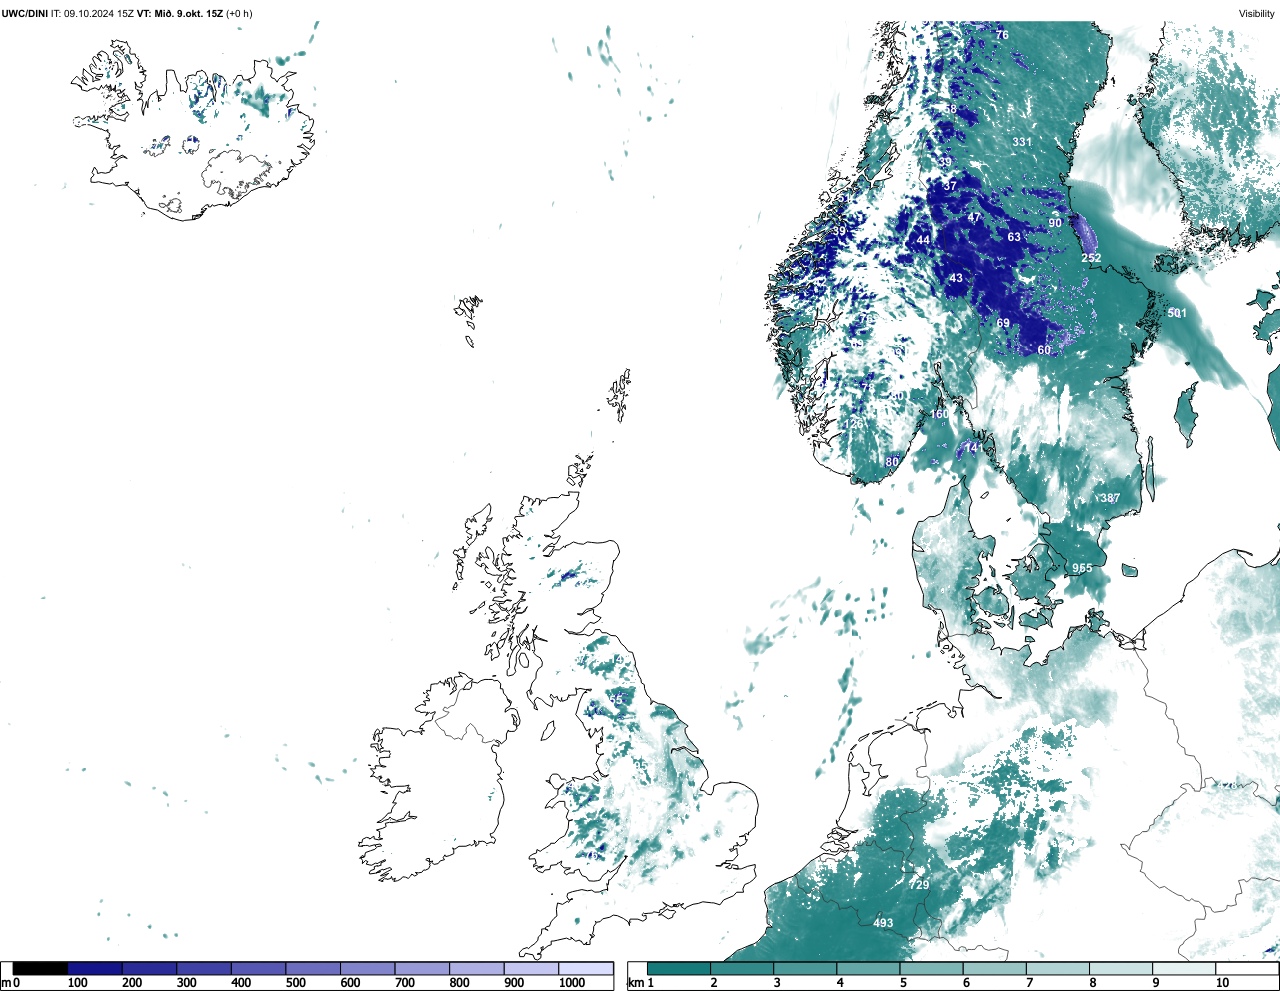Click the 3–4 km legend swatch
Image resolution: width=1280 pixels, height=991 pixels.
click(805, 968)
